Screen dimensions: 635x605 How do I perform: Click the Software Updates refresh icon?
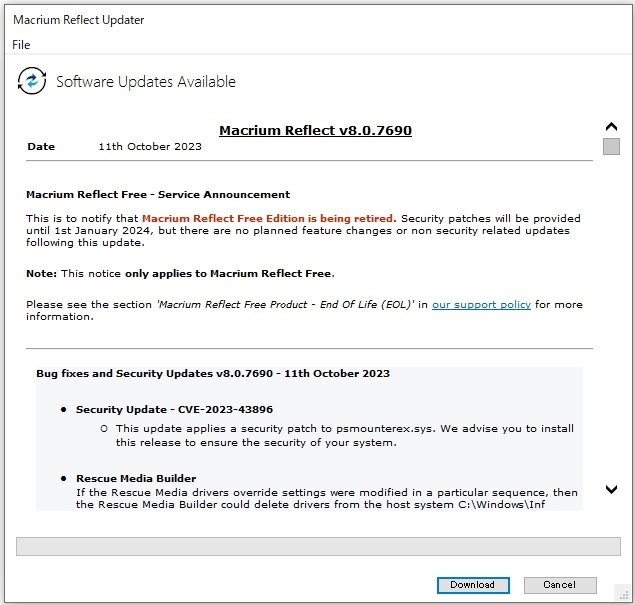point(32,81)
